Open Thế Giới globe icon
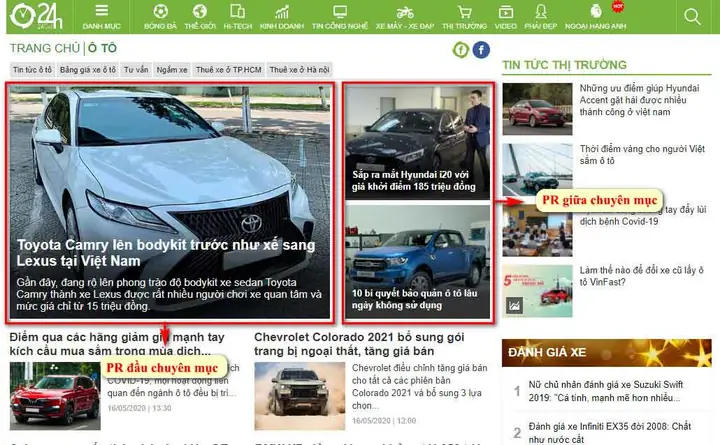The image size is (720, 445). click(x=200, y=11)
